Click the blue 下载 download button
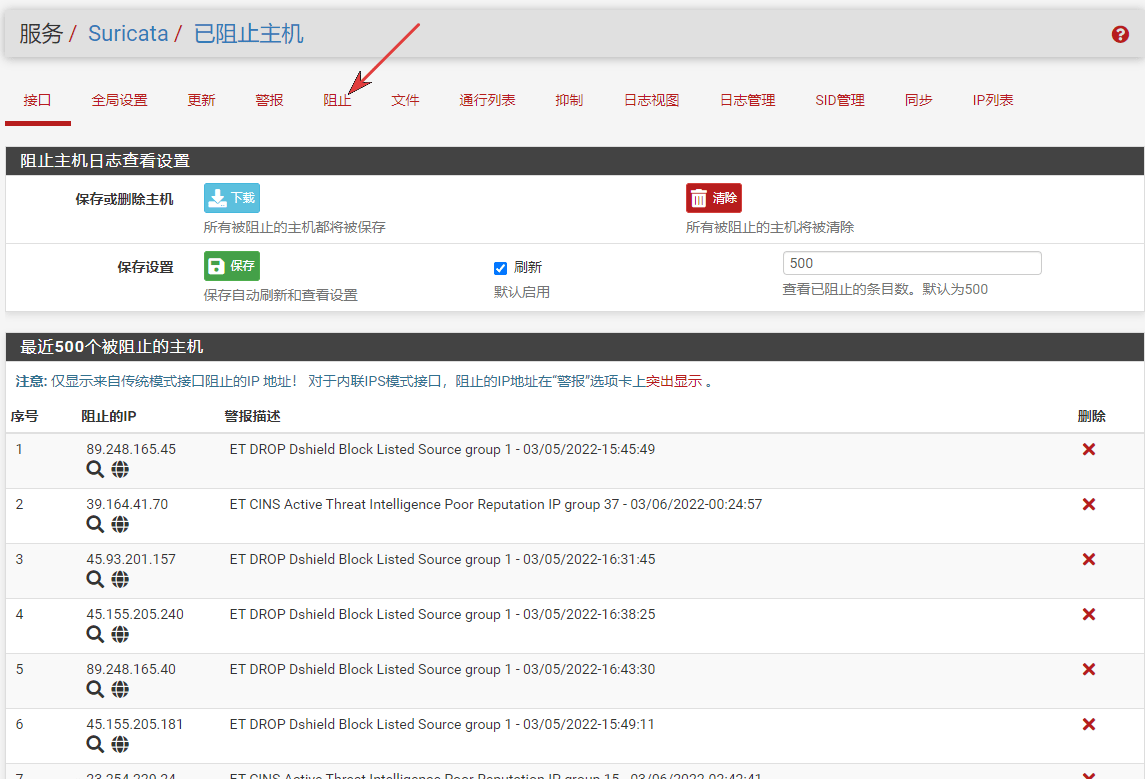The image size is (1145, 779). pos(232,198)
